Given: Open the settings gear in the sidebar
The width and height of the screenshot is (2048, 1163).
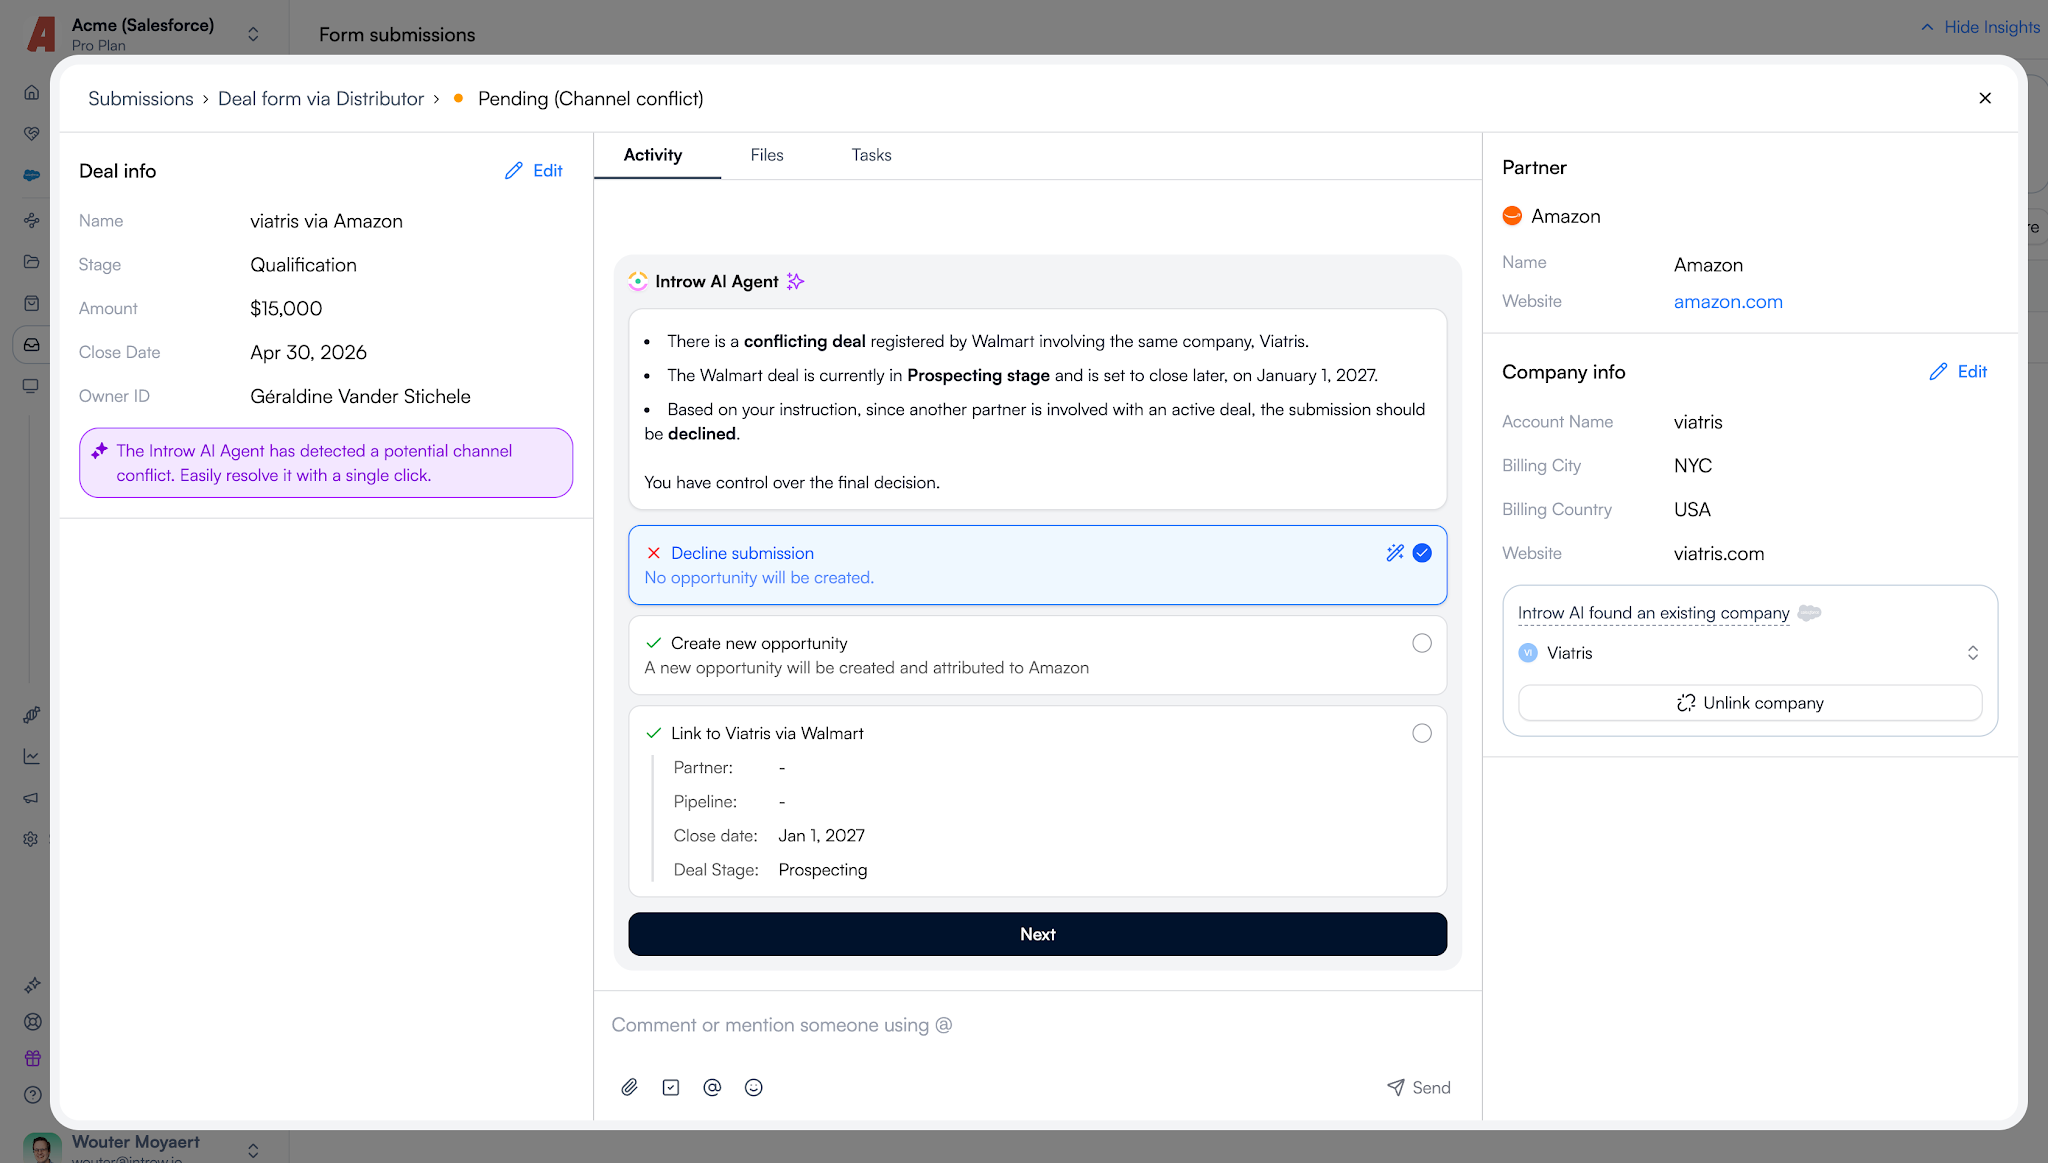Looking at the screenshot, I should (32, 840).
